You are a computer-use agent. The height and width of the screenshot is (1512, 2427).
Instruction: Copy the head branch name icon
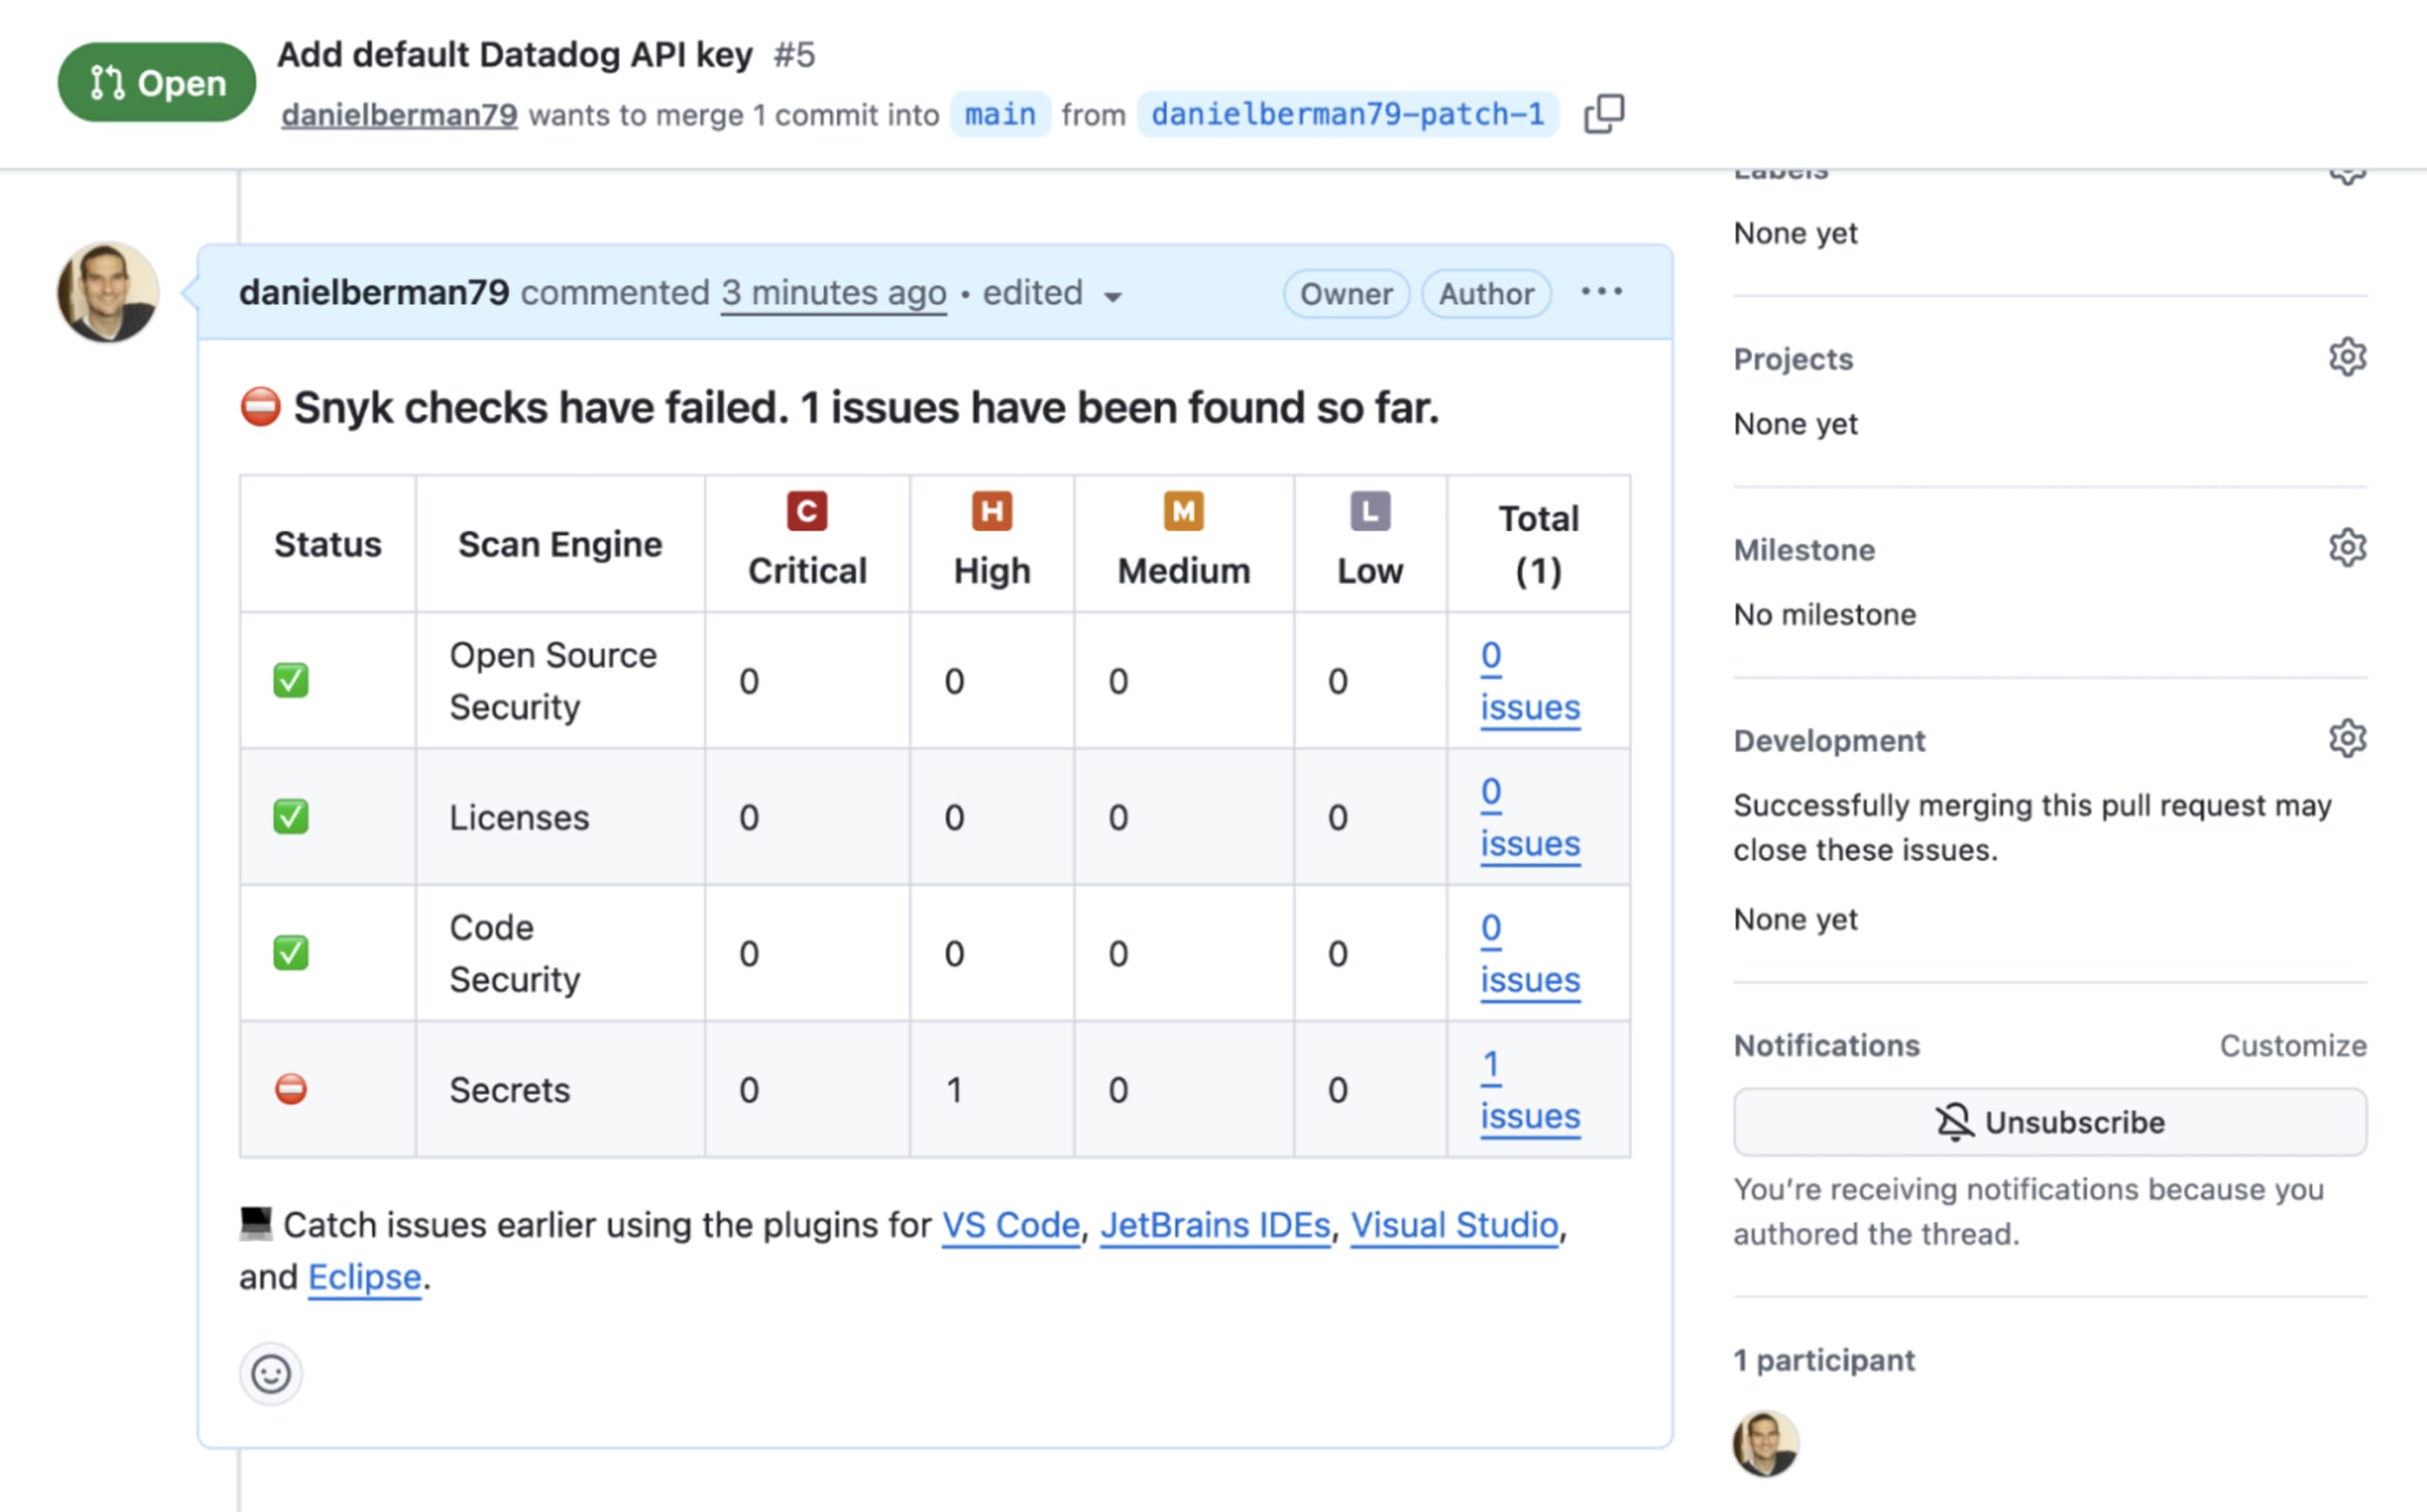(x=1604, y=114)
